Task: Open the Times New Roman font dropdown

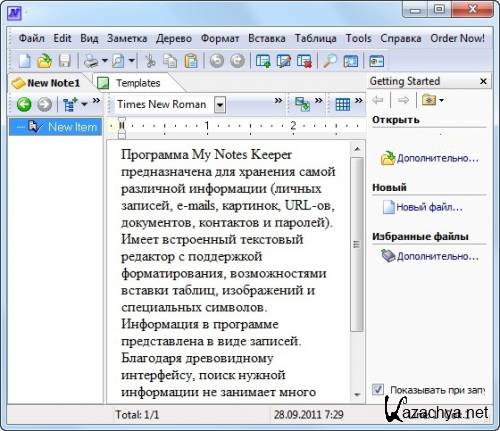Action: pyautogui.click(x=220, y=105)
